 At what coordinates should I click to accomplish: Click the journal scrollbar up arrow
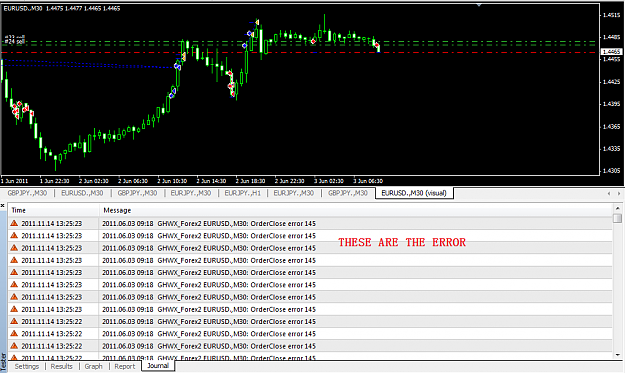point(617,208)
